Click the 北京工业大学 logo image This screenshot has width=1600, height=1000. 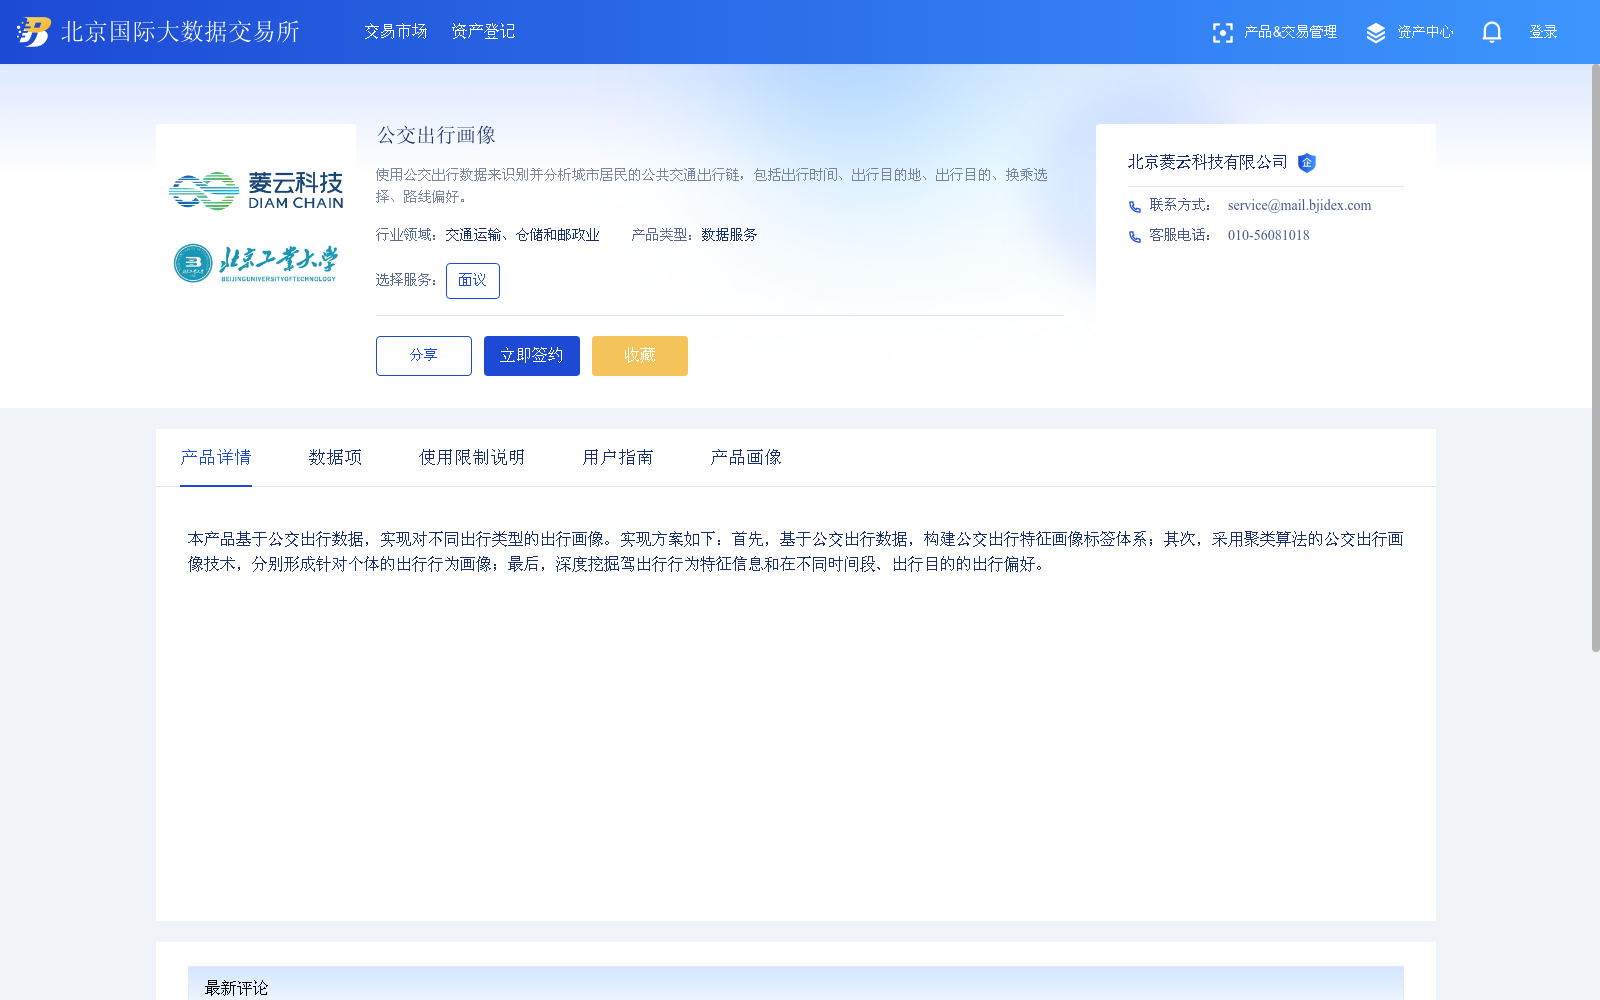click(x=256, y=263)
